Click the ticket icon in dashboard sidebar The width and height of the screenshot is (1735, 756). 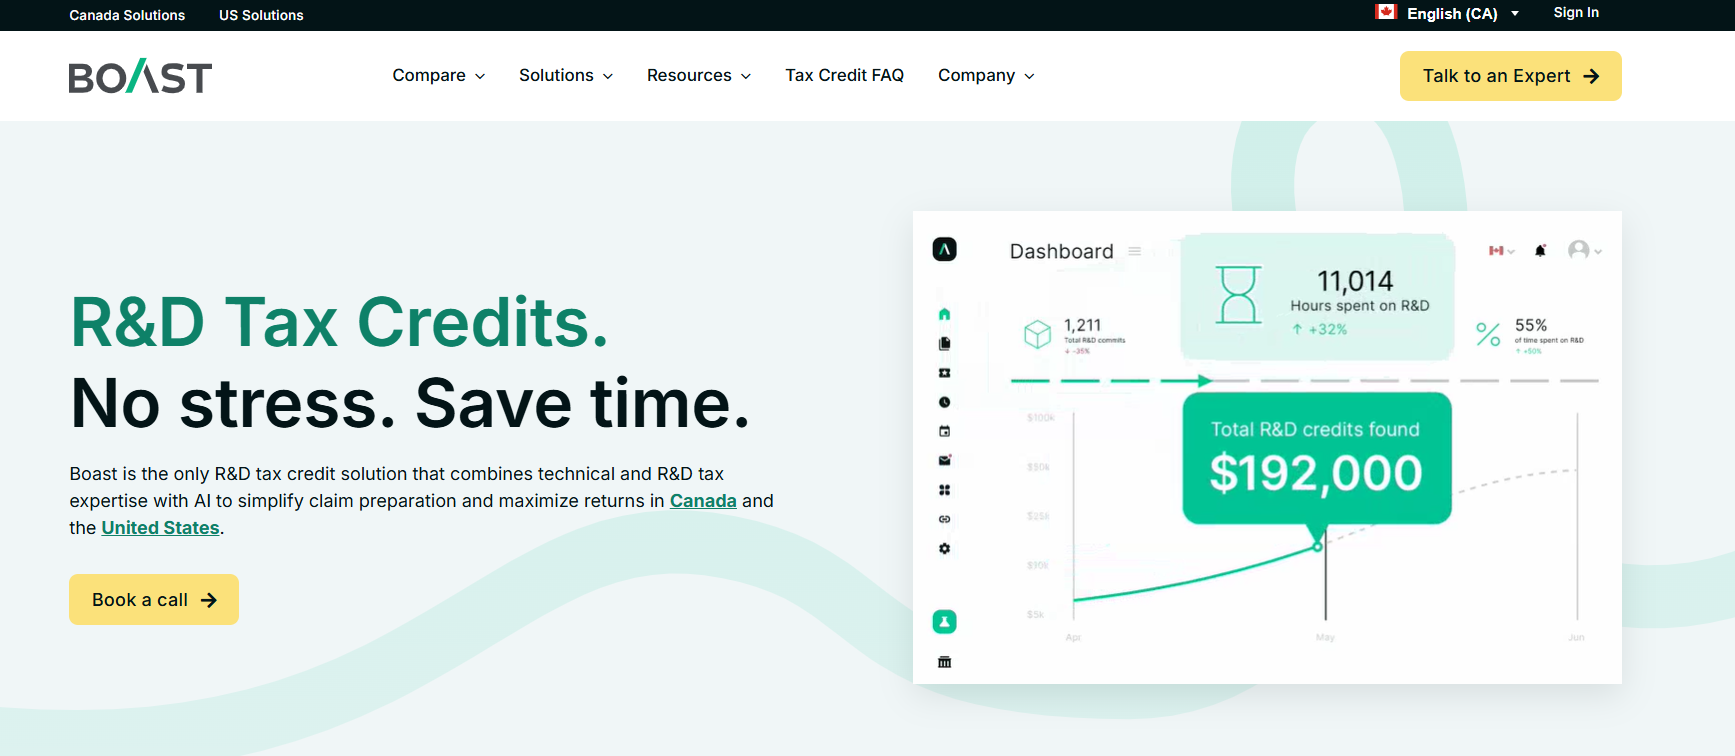point(944,373)
